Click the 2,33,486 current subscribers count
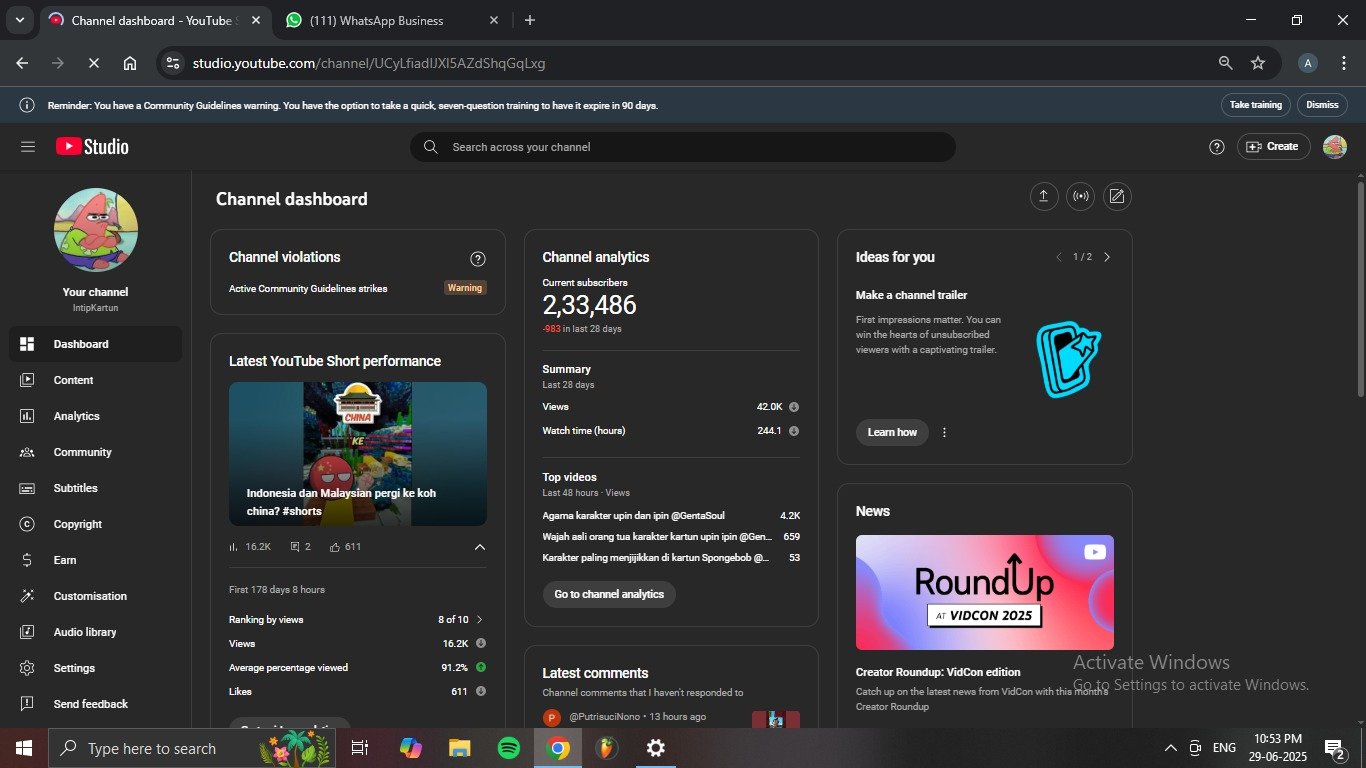The height and width of the screenshot is (768, 1366). click(589, 305)
